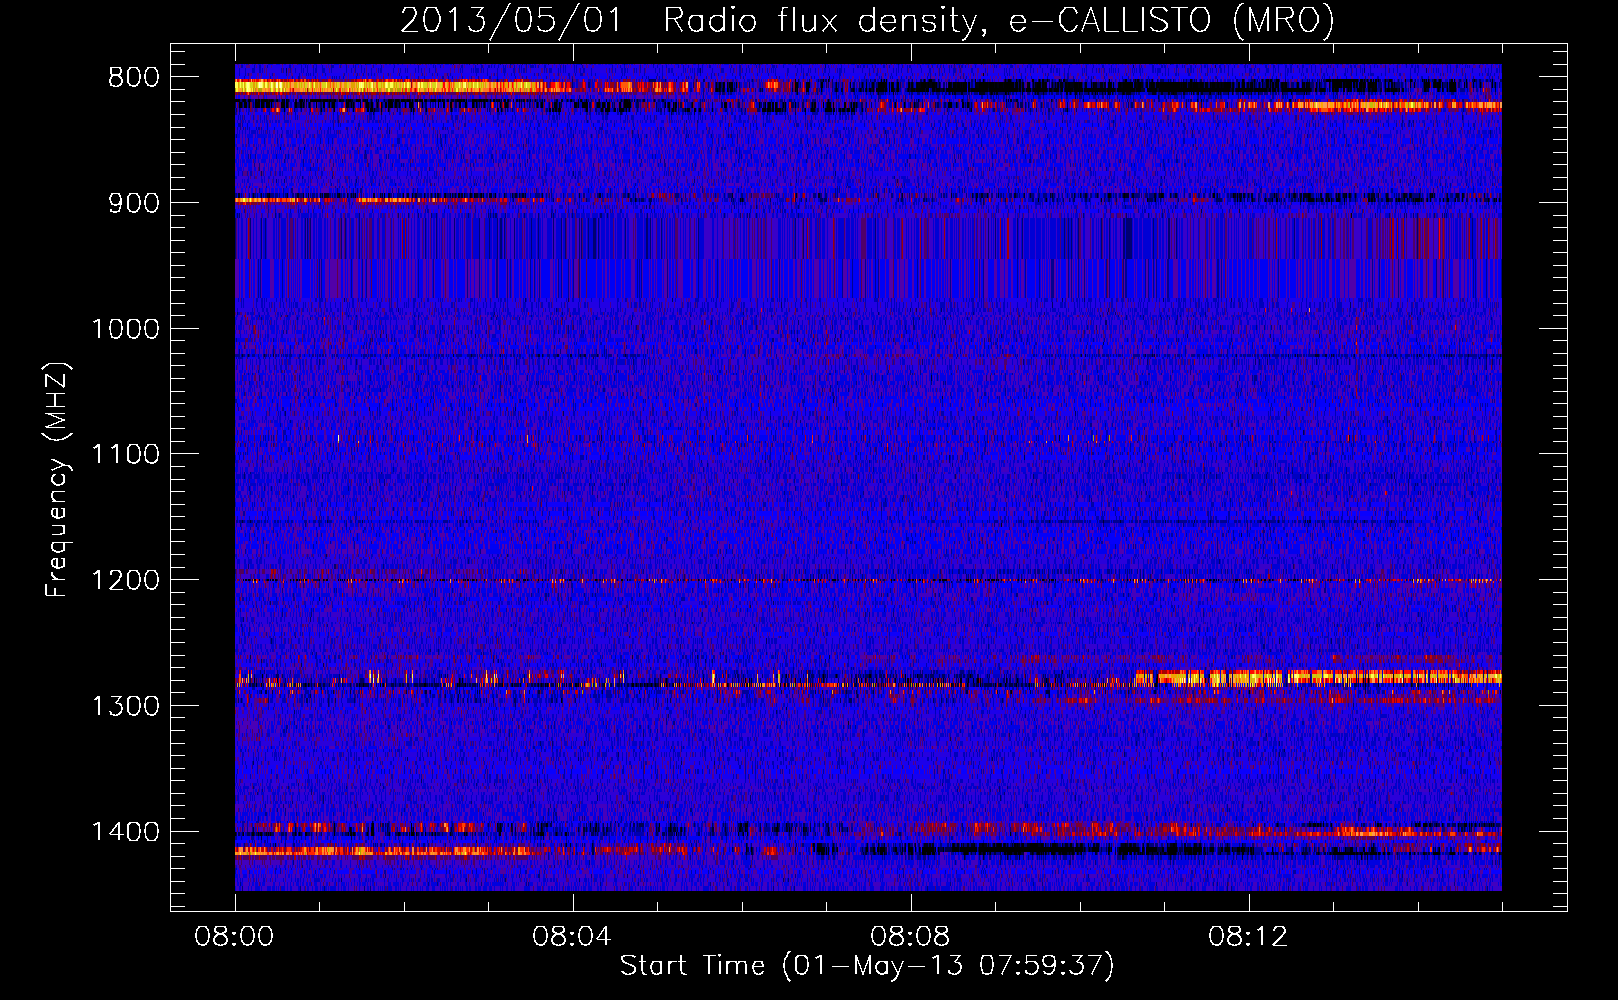Click the 1100 frequency tick label
This screenshot has width=1618, height=1000.
point(125,455)
